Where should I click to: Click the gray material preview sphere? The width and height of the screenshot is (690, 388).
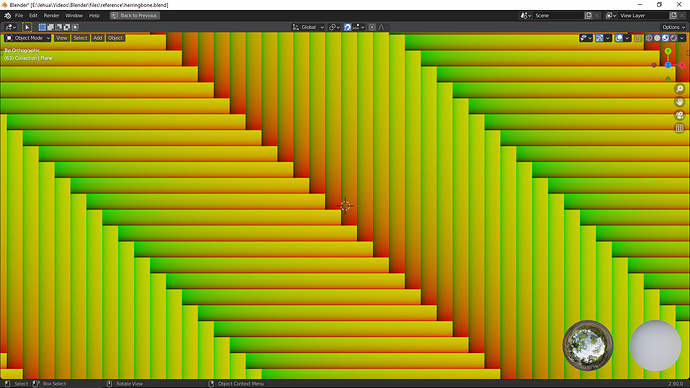(x=656, y=345)
